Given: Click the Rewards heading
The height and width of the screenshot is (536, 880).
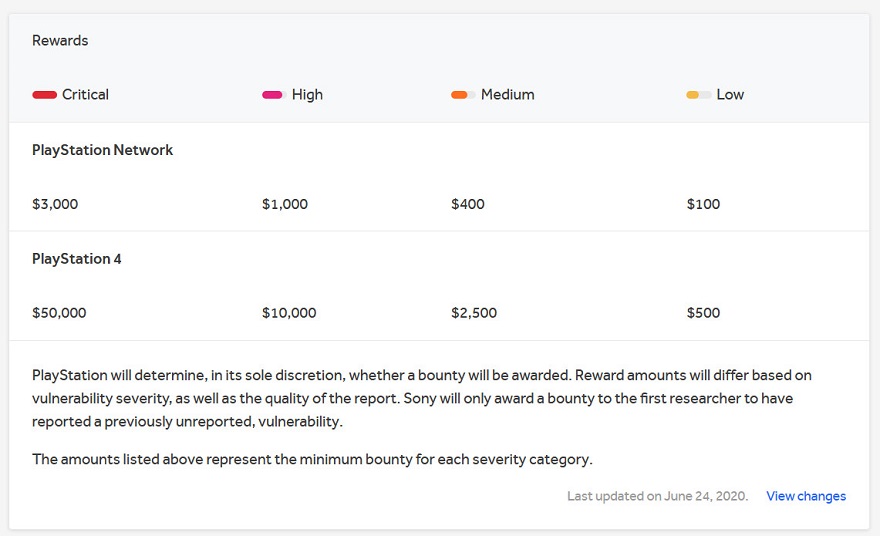Looking at the screenshot, I should tap(60, 40).
